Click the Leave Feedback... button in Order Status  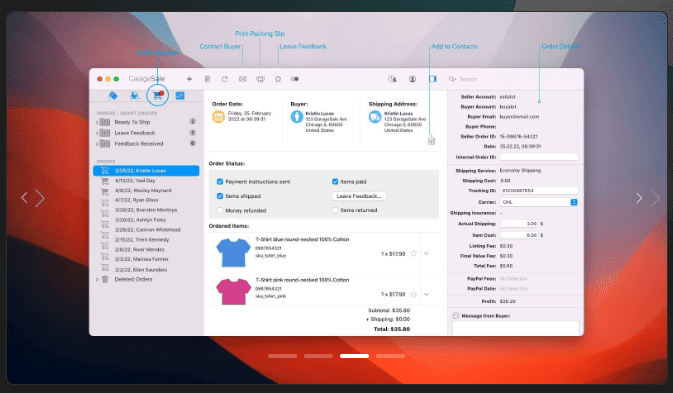click(x=359, y=196)
